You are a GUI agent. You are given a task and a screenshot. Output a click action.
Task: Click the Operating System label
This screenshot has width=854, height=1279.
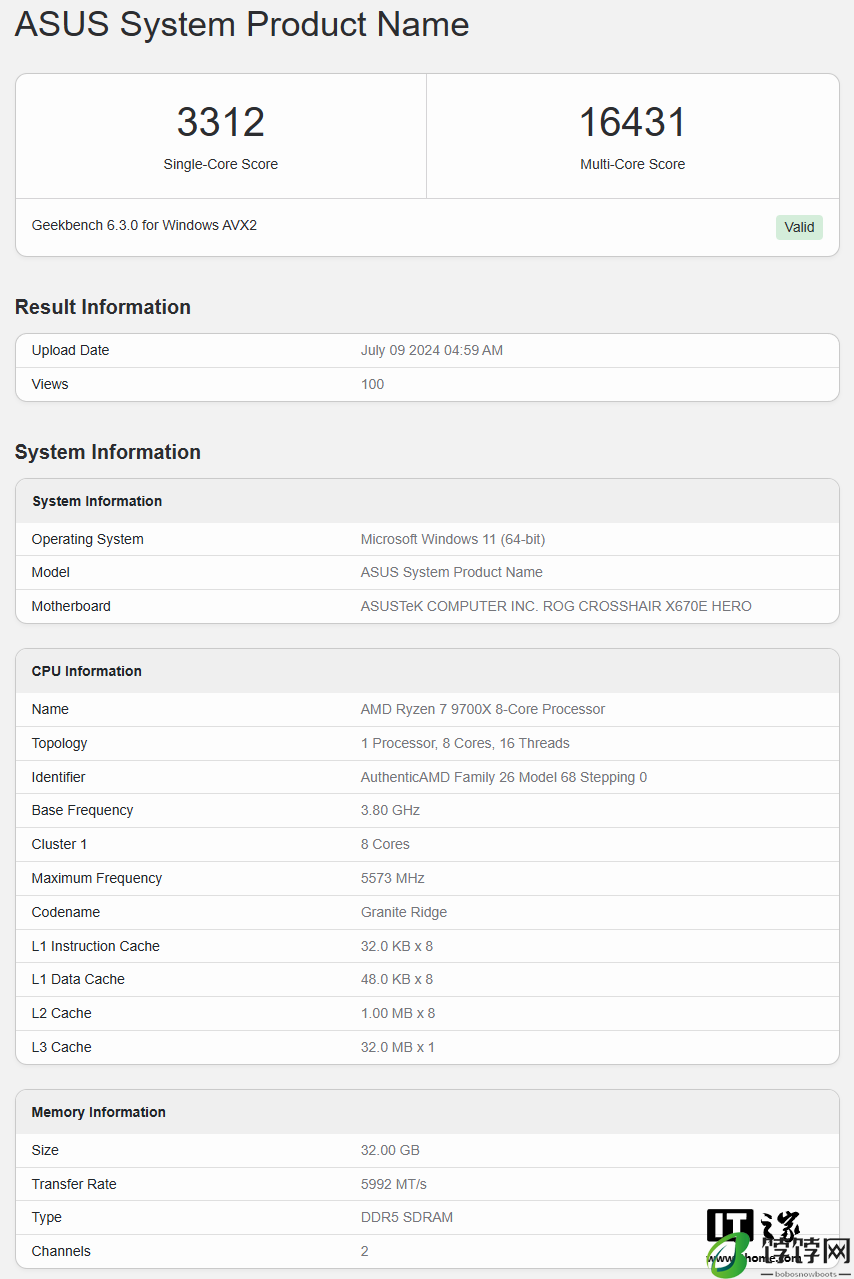coord(87,539)
